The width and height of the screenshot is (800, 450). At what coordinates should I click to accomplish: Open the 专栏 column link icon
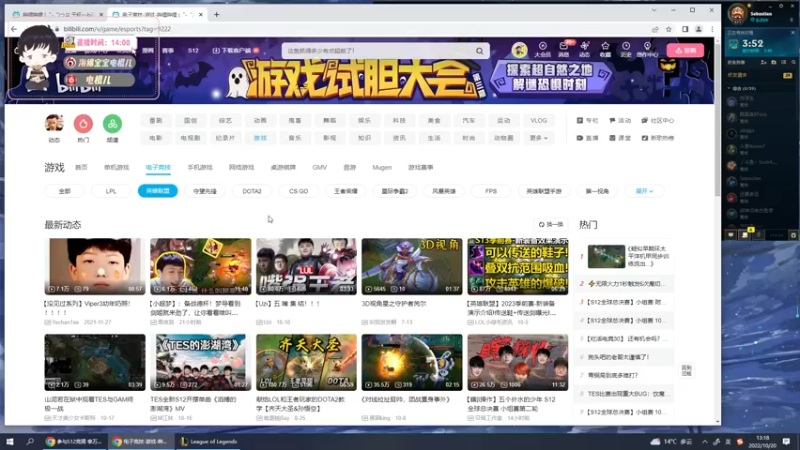tap(587, 121)
